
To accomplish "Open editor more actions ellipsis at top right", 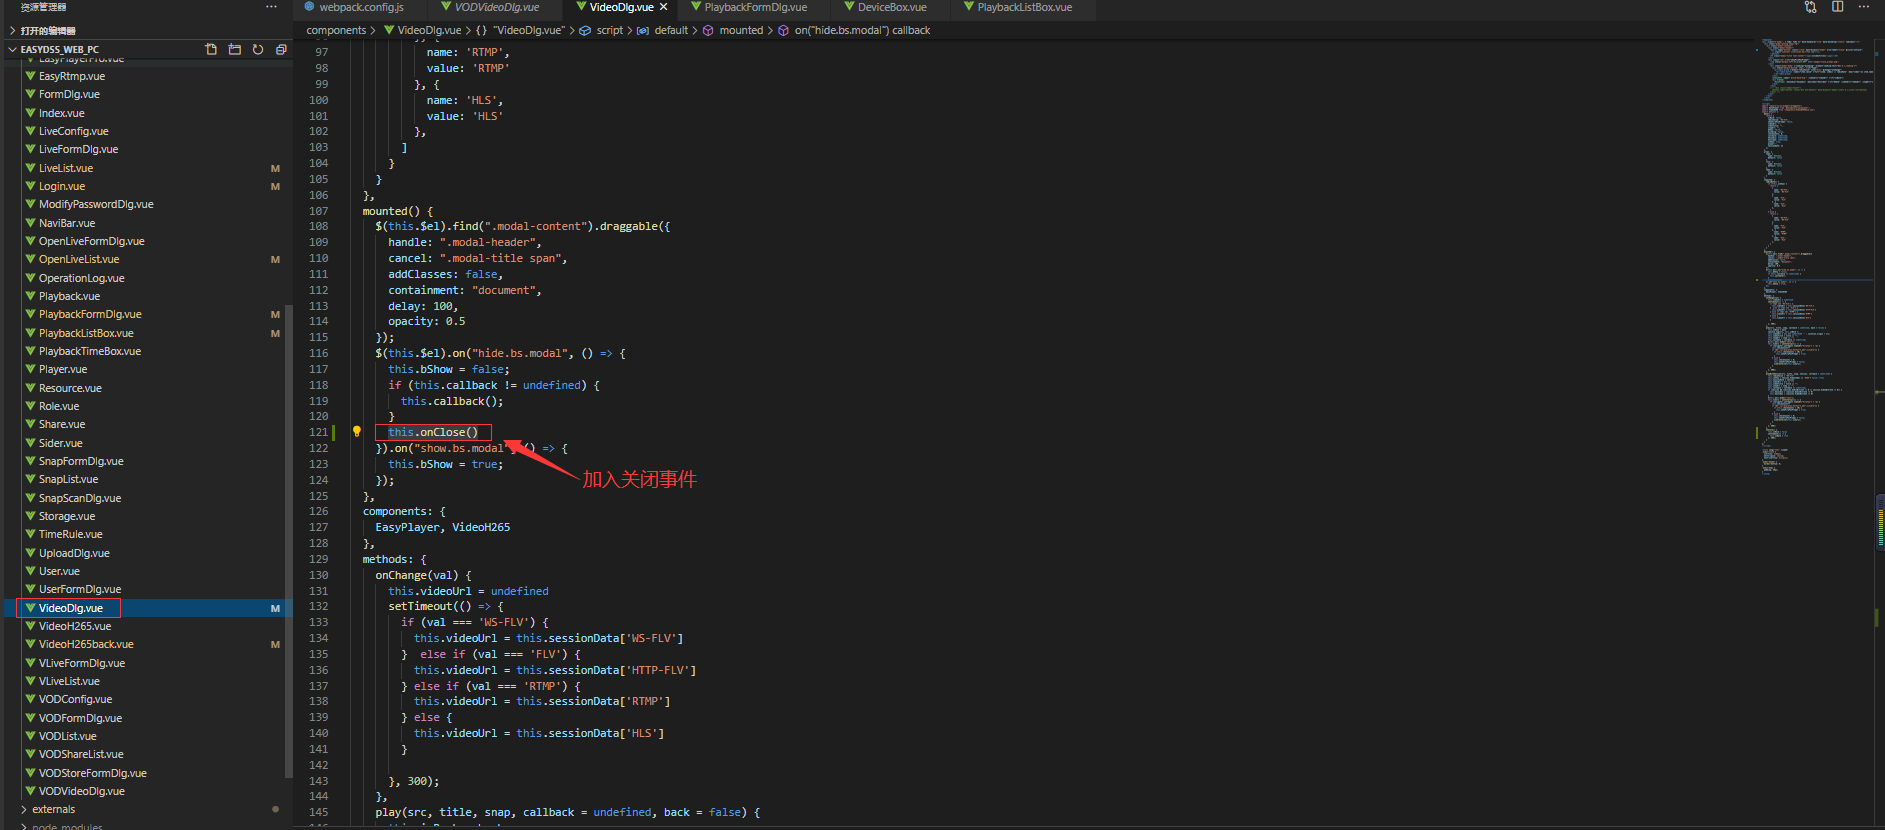I will click(x=1864, y=7).
